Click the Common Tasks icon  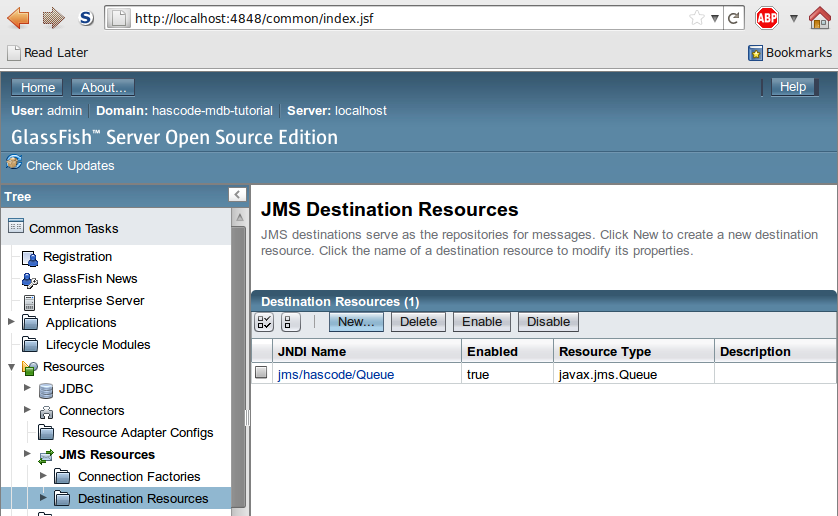tap(16, 226)
